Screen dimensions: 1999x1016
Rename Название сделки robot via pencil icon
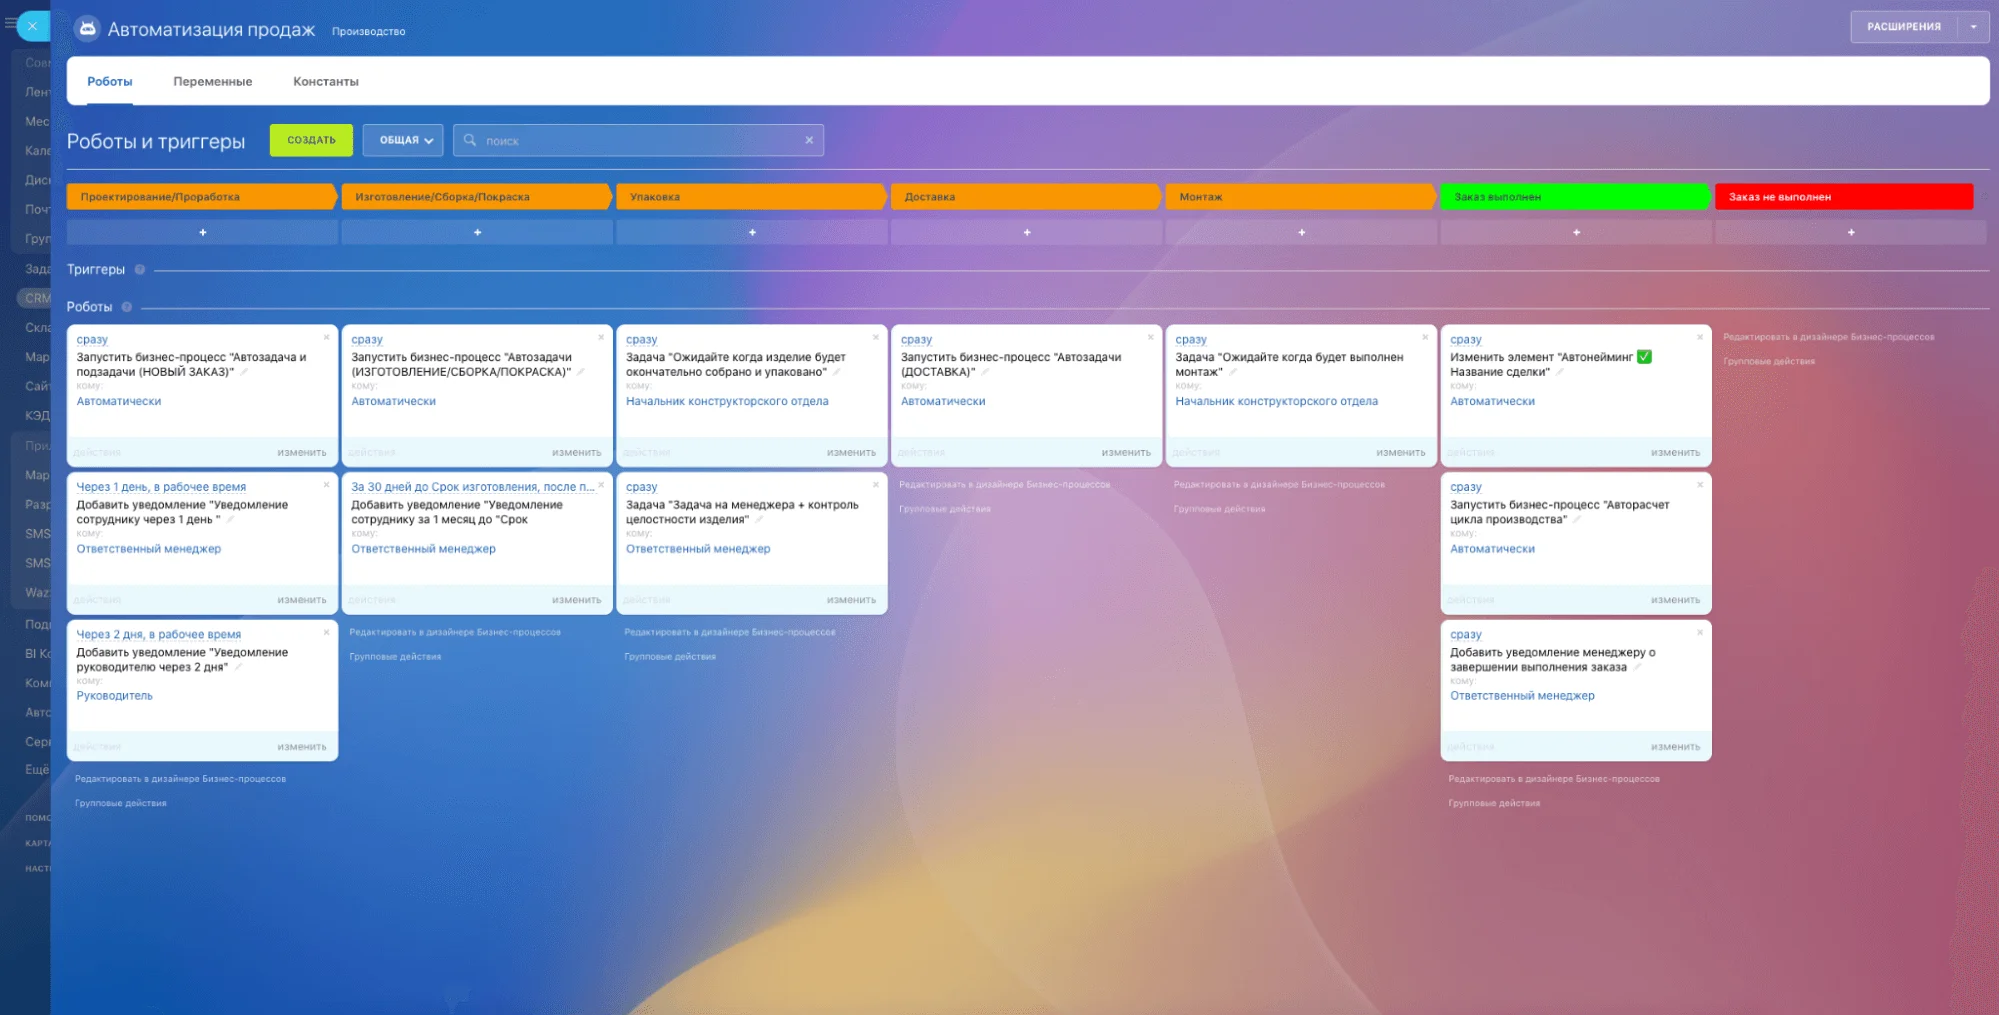1559,372
